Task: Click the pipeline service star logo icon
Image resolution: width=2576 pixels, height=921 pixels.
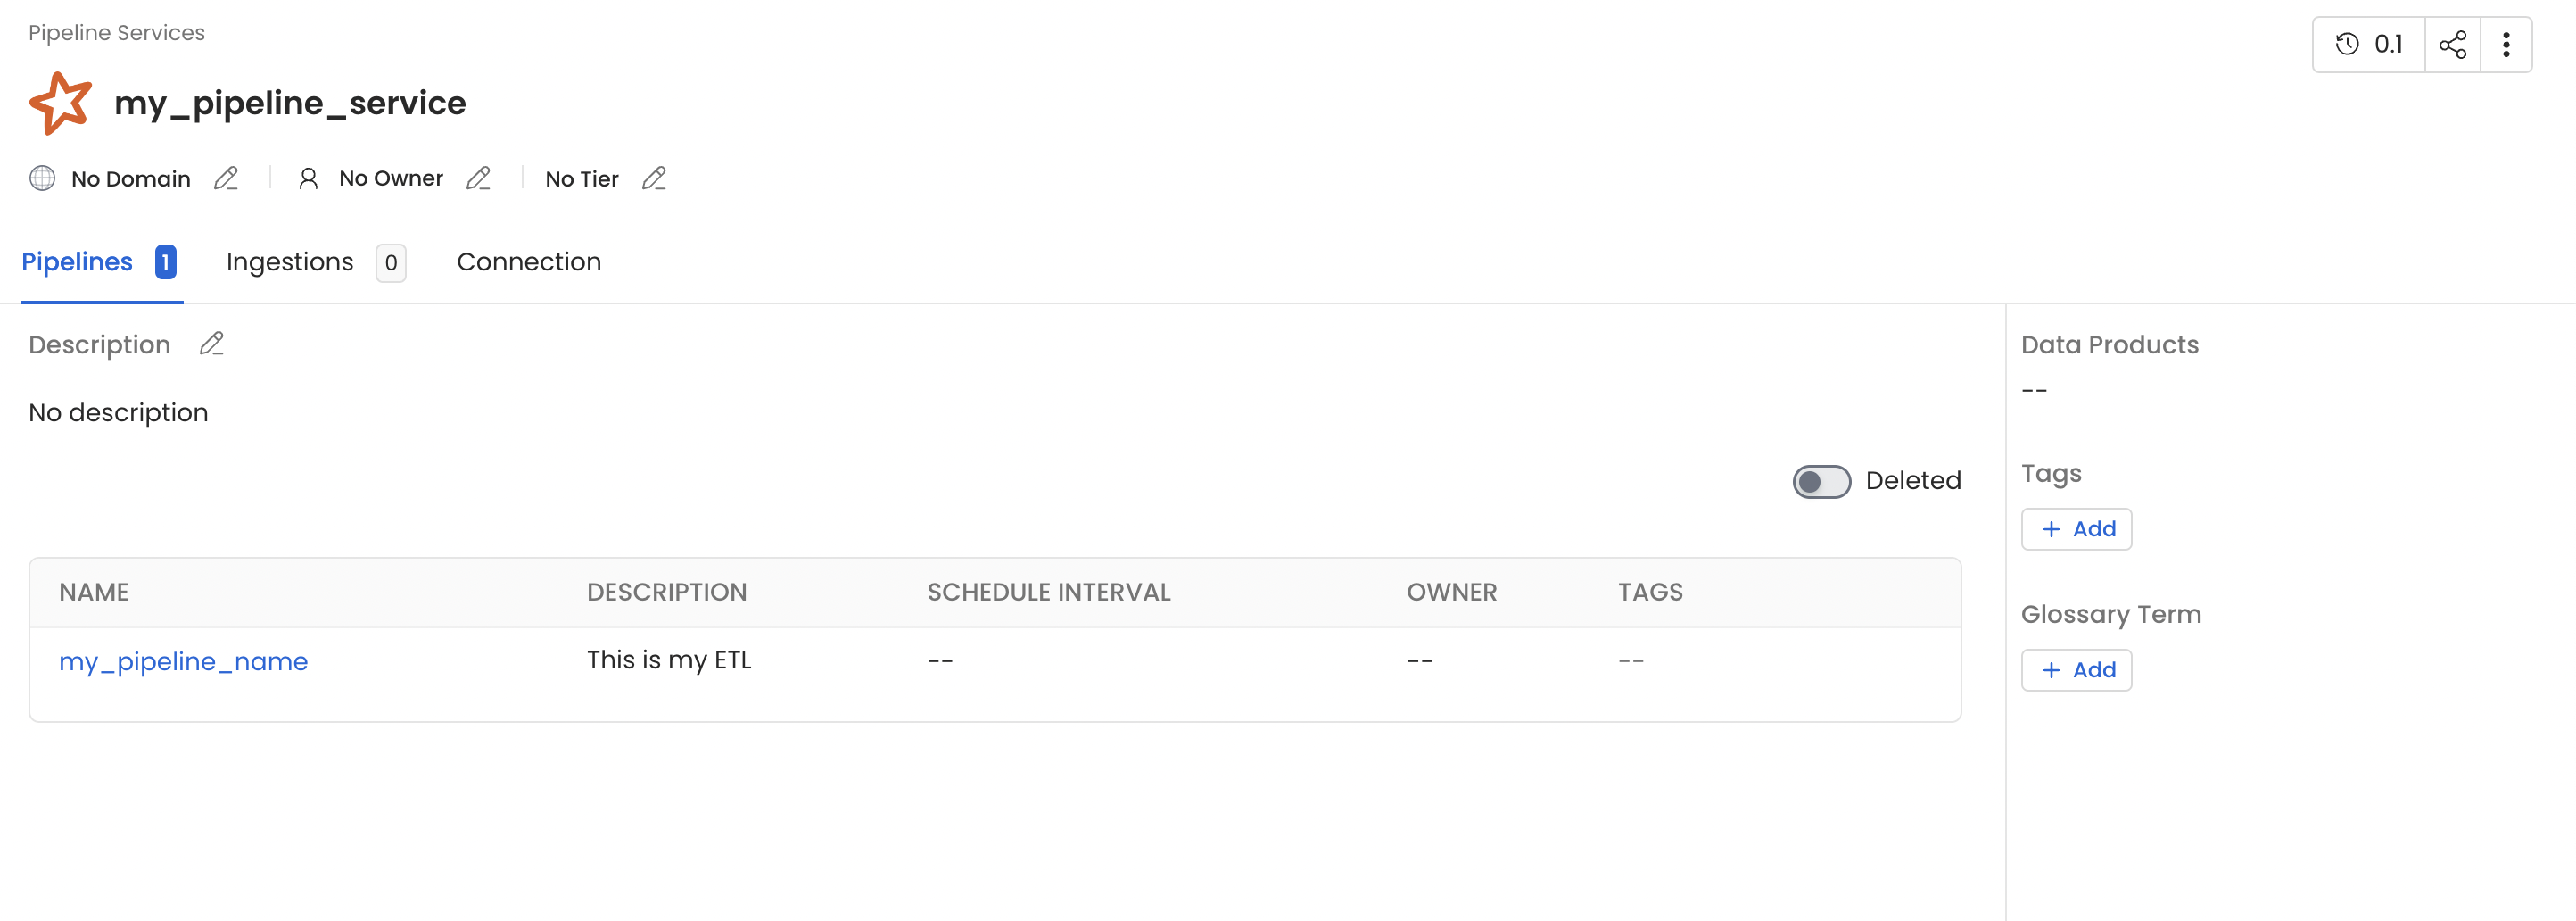Action: (x=60, y=103)
